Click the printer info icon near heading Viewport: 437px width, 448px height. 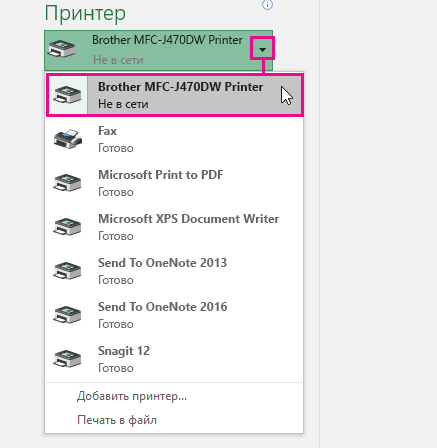267,5
